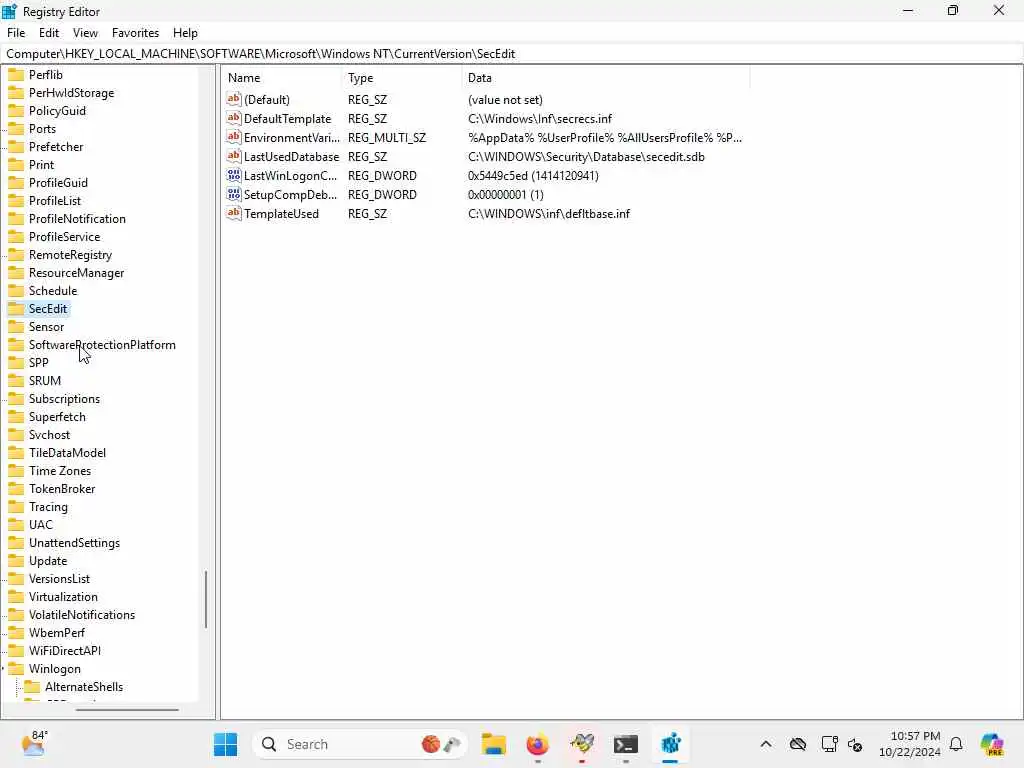Select the TemplateUsed string value icon

pos(234,213)
